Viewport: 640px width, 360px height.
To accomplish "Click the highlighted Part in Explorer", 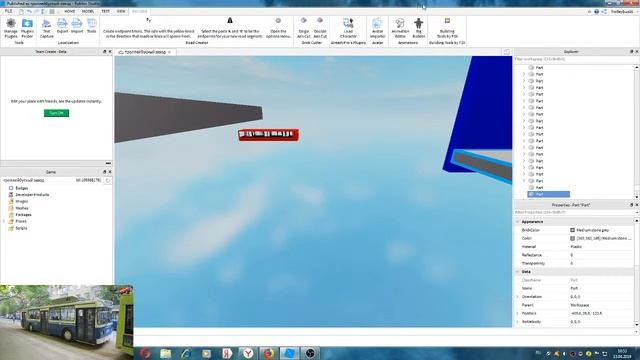I will 549,194.
